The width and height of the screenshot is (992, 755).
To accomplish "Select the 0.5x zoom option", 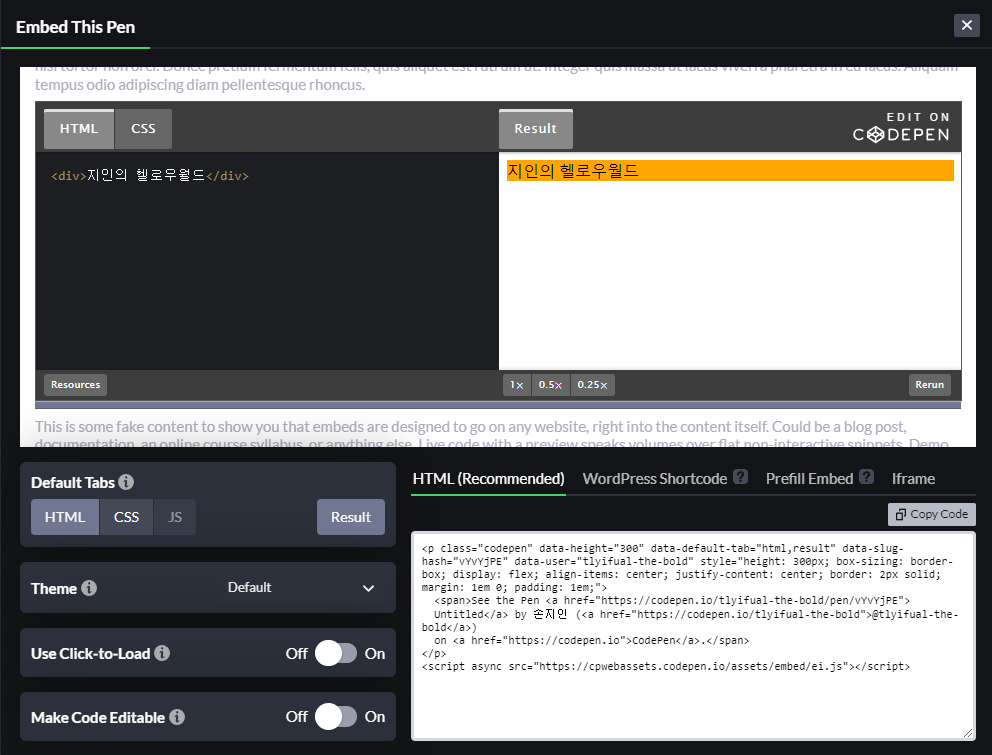I will [x=550, y=385].
